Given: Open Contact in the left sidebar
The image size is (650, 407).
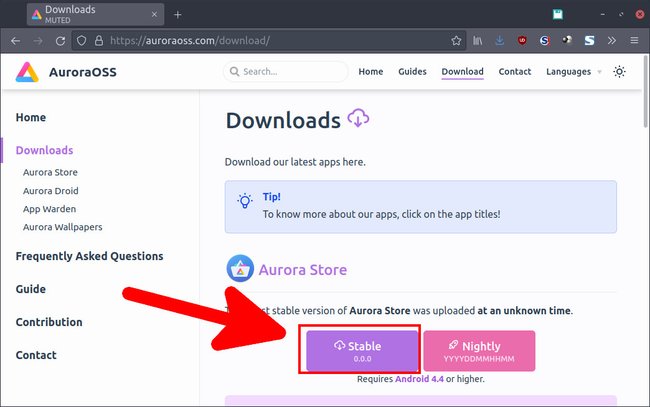Looking at the screenshot, I should (x=36, y=355).
